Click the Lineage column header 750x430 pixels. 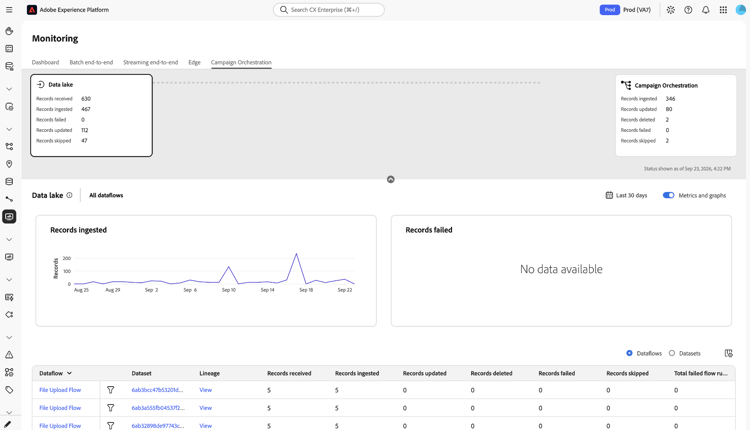click(x=210, y=373)
